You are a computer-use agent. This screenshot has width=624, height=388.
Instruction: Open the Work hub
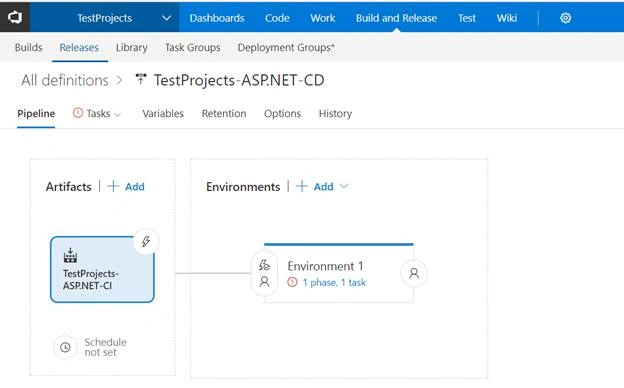(x=323, y=18)
